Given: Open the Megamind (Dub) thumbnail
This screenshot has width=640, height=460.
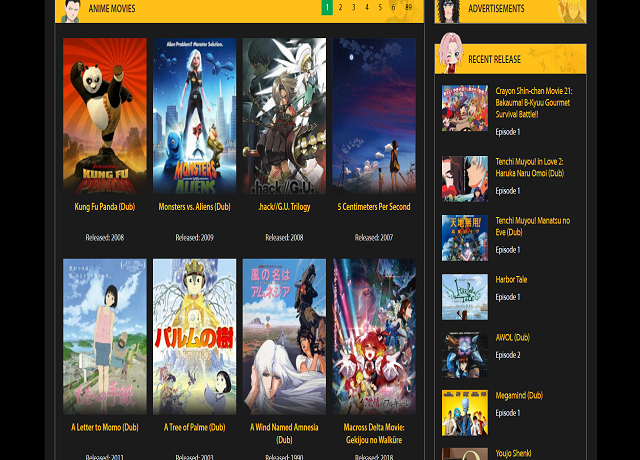Looking at the screenshot, I should pos(465,413).
